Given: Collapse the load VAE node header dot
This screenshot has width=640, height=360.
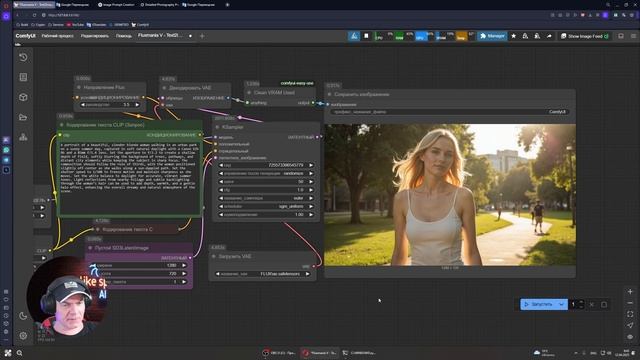Looking at the screenshot, I should click(213, 256).
